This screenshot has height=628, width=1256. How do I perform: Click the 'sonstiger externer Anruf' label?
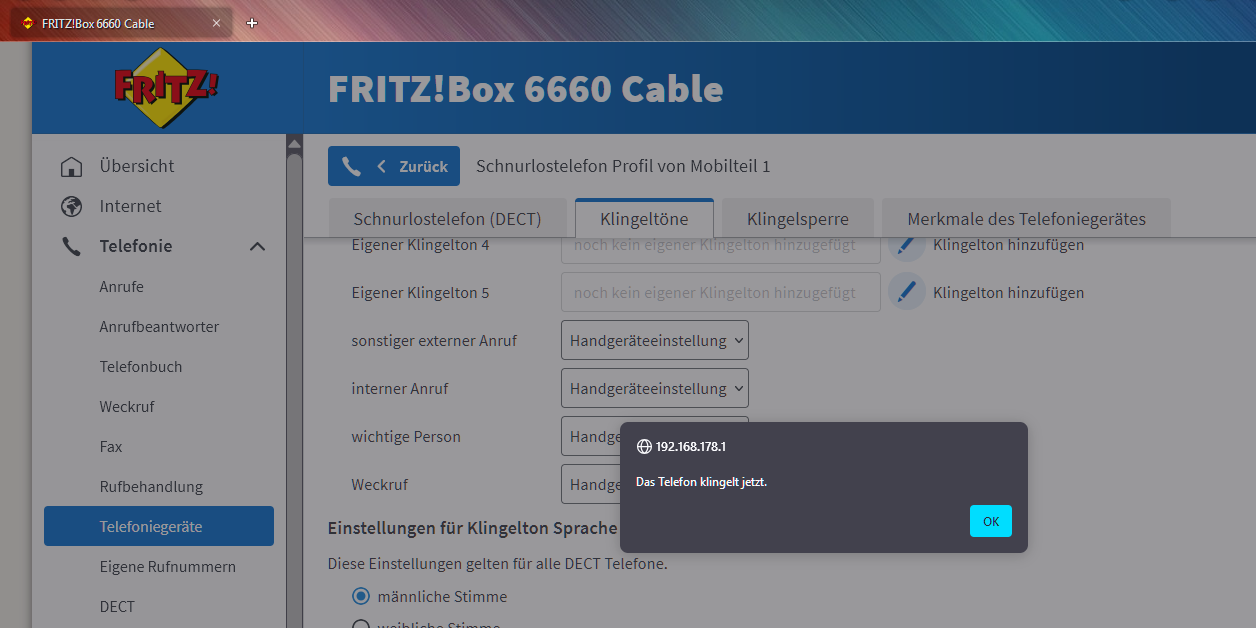pyautogui.click(x=434, y=340)
